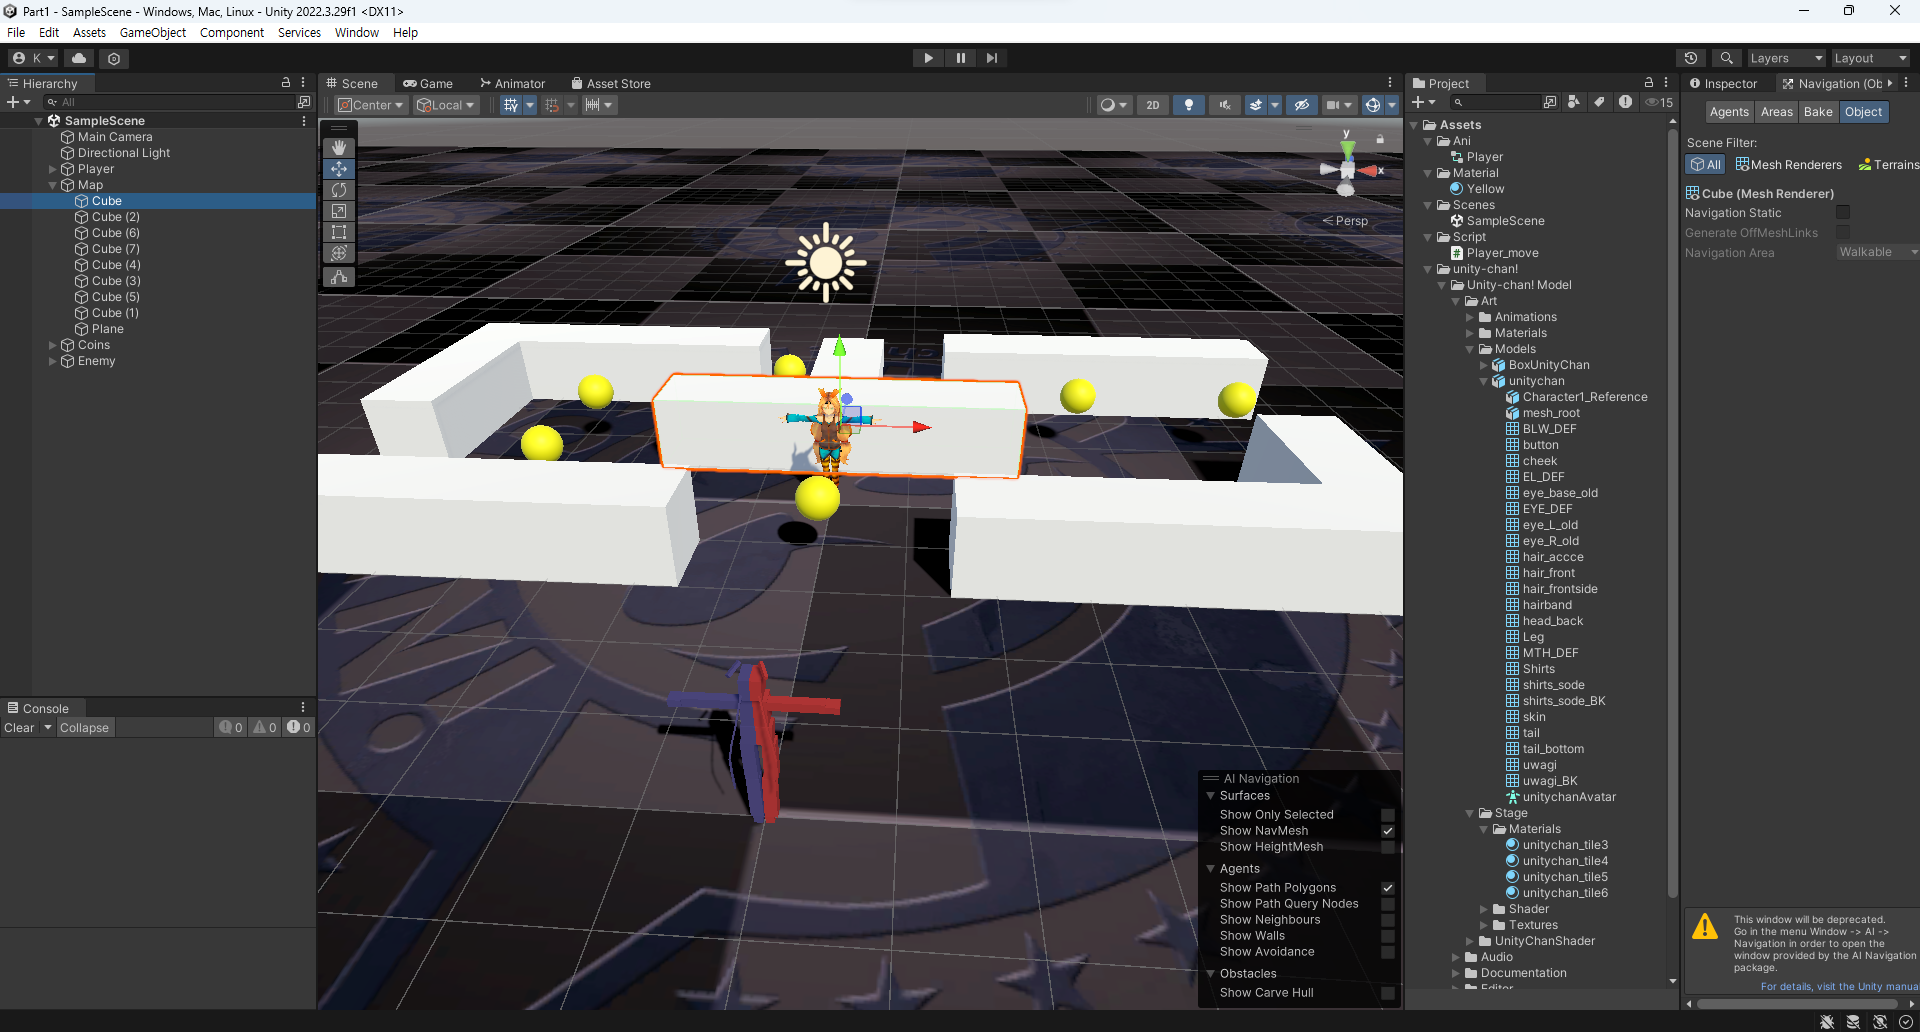Toggle hidden objects visibility icon
Image resolution: width=1920 pixels, height=1032 pixels.
pyautogui.click(x=1301, y=105)
